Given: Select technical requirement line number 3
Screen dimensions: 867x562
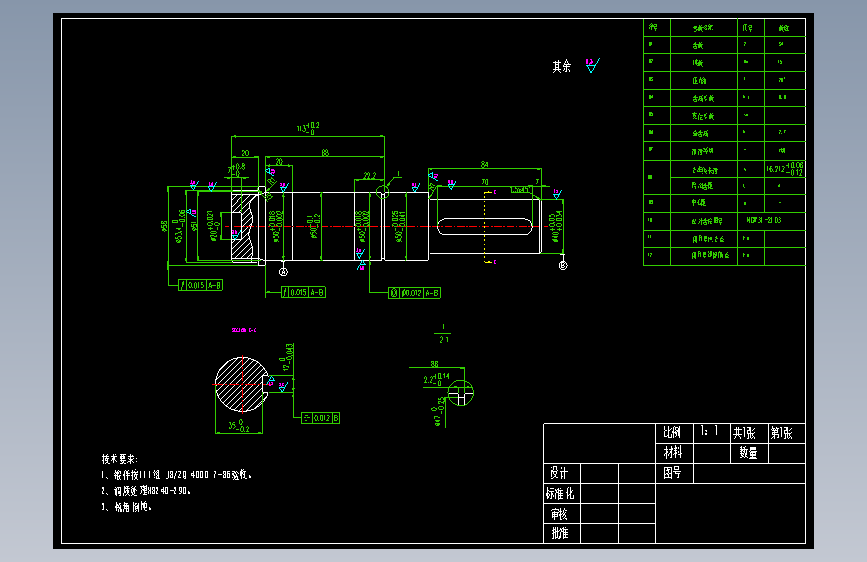Looking at the screenshot, I should [x=127, y=507].
